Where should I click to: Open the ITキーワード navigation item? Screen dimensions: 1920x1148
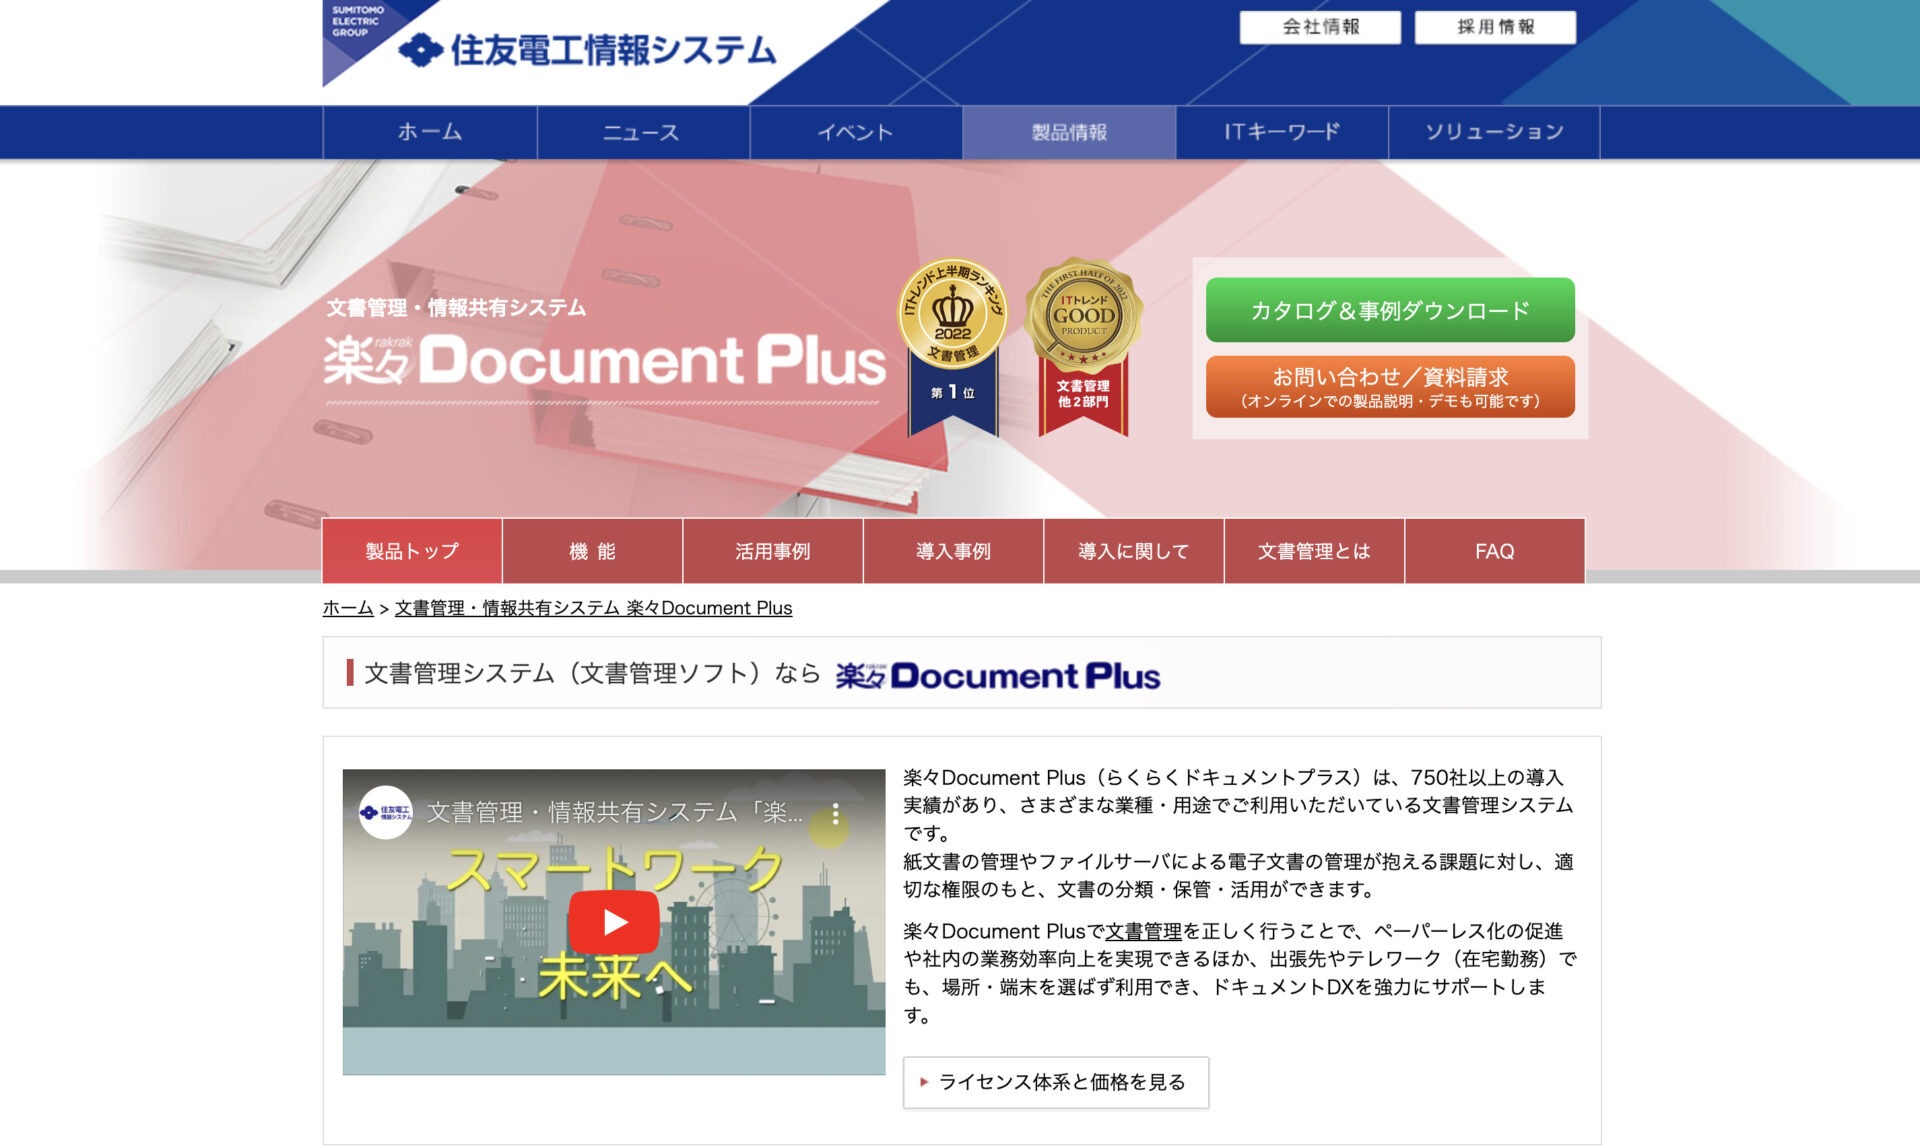[x=1281, y=131]
